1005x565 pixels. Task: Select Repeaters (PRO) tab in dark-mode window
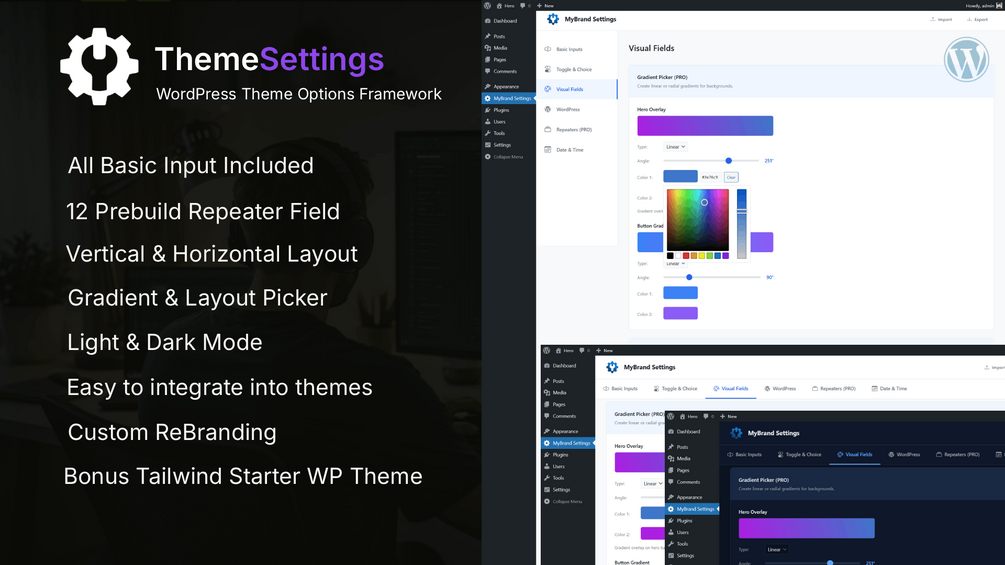(x=958, y=454)
